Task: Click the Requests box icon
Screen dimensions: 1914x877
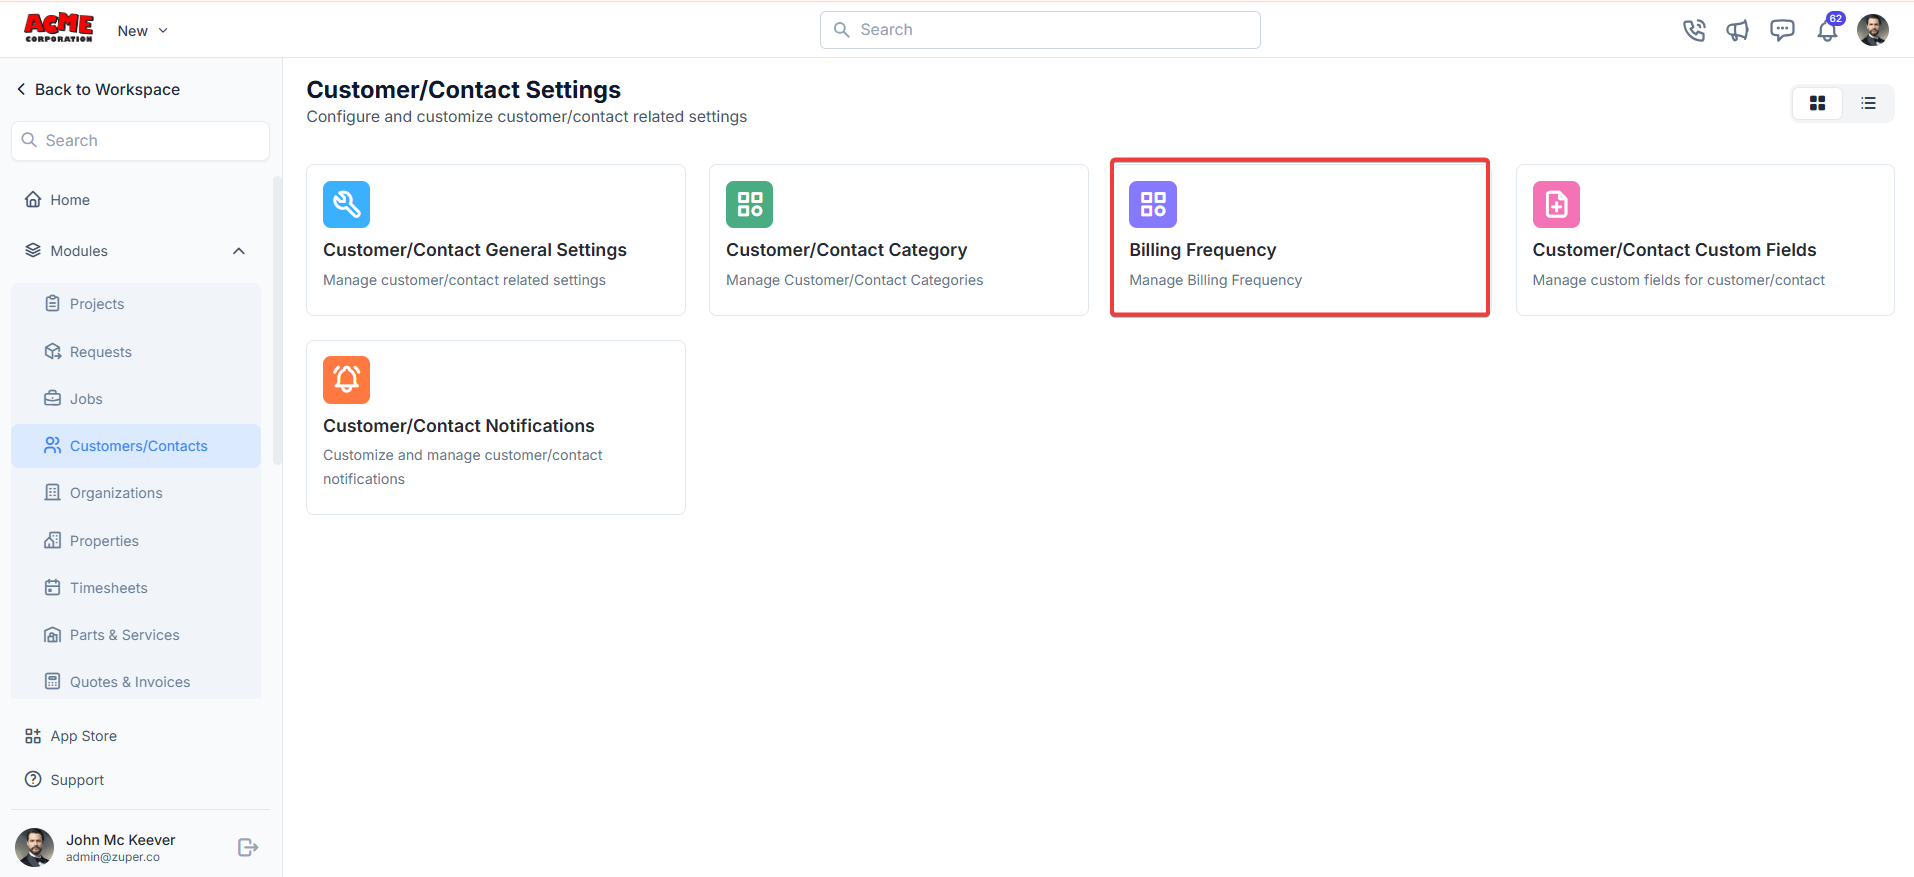Action: tap(53, 351)
